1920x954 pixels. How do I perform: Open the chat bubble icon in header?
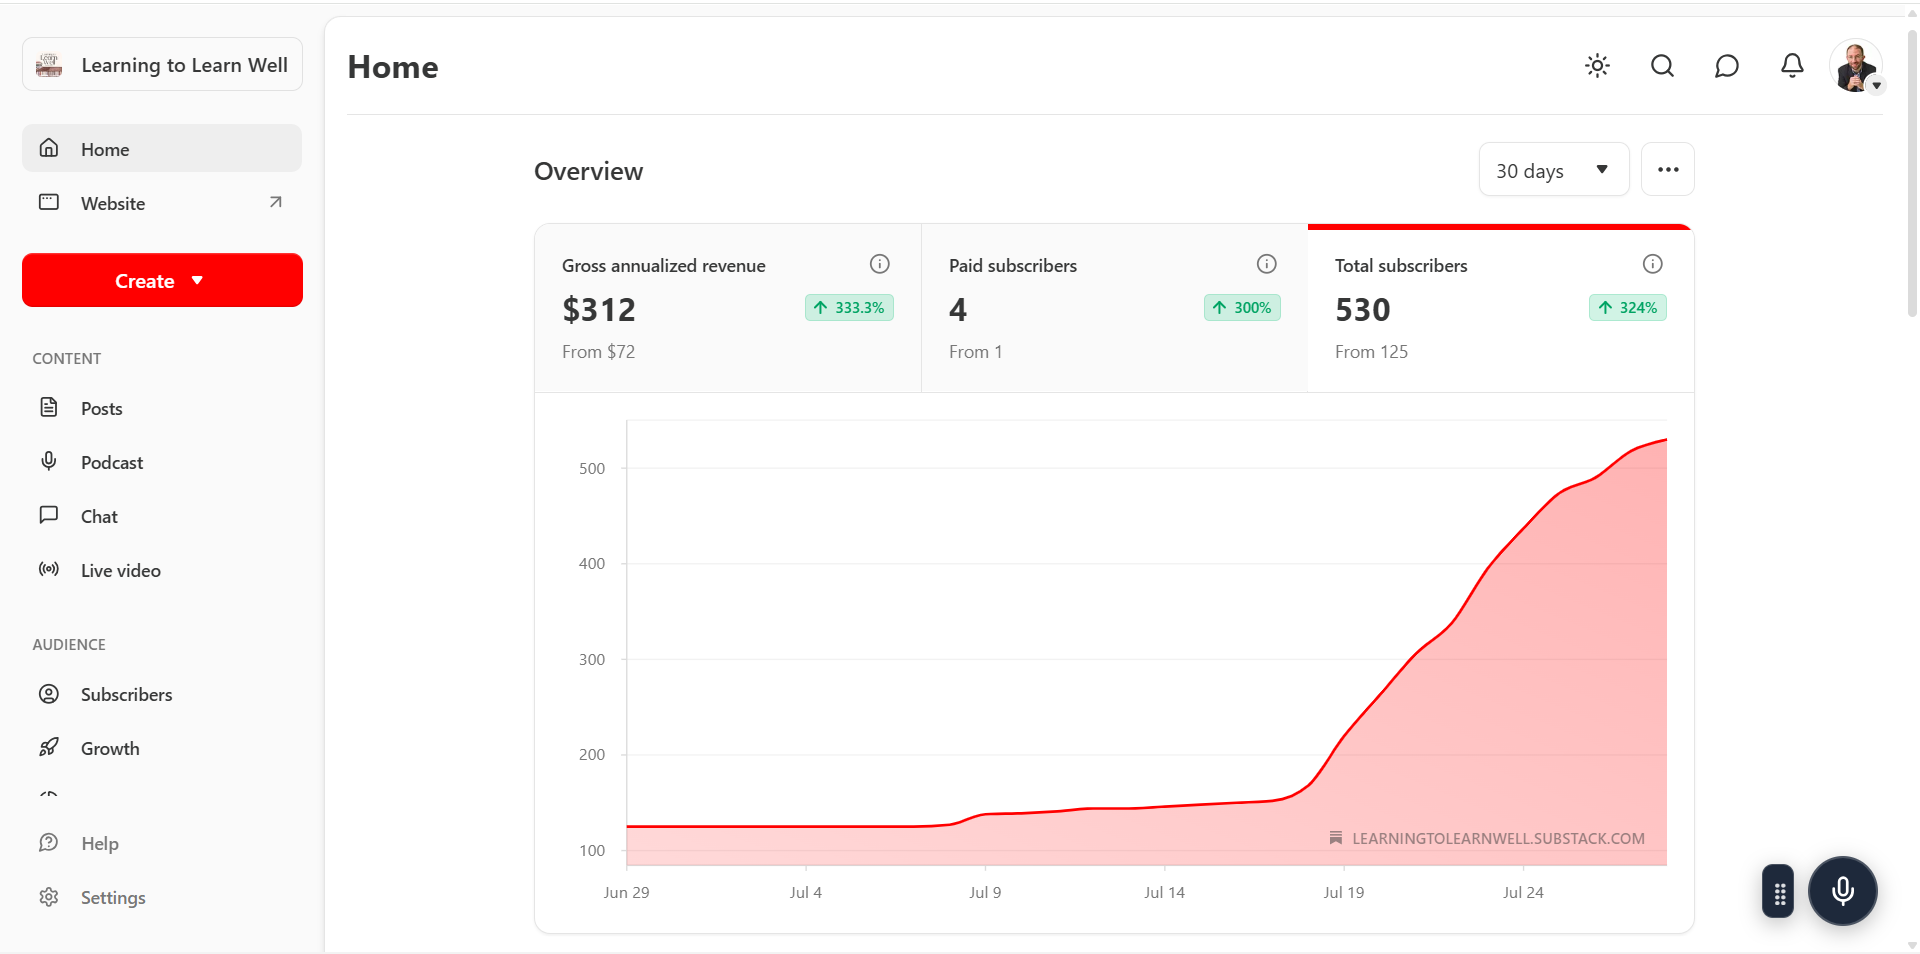[x=1727, y=66]
